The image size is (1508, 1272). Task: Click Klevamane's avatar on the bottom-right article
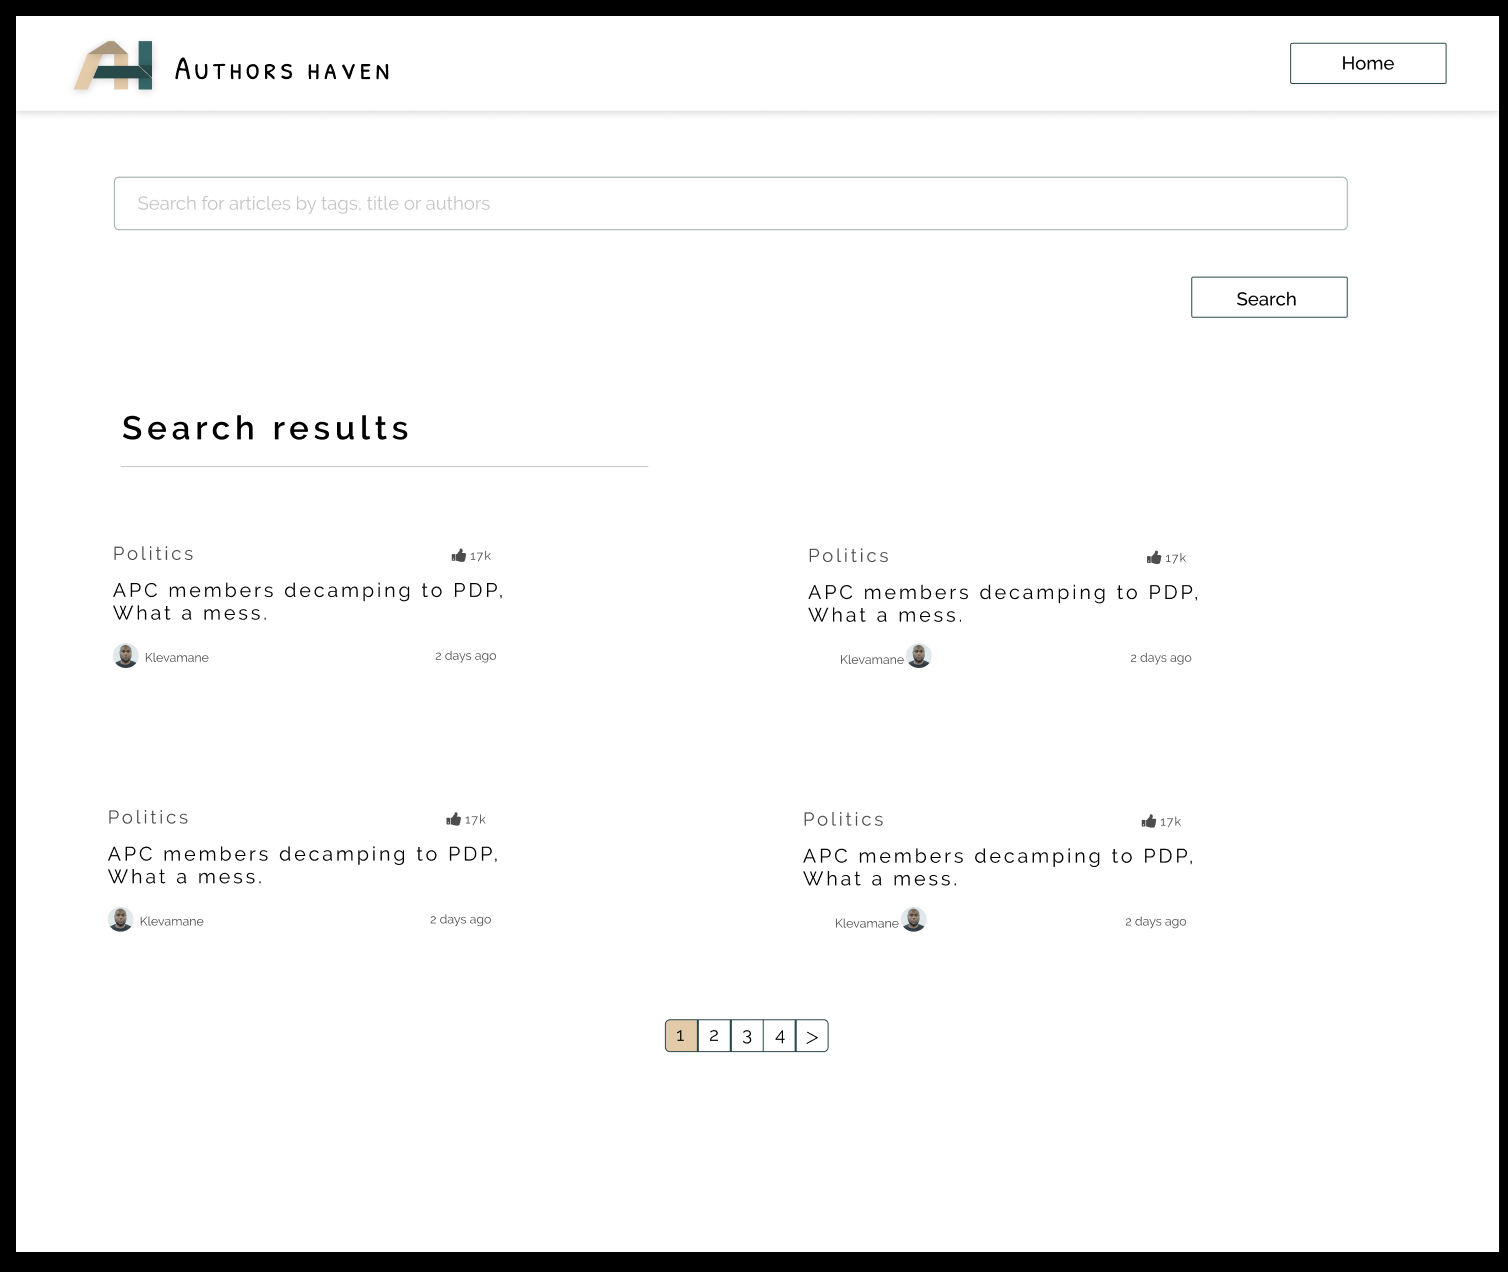[914, 920]
